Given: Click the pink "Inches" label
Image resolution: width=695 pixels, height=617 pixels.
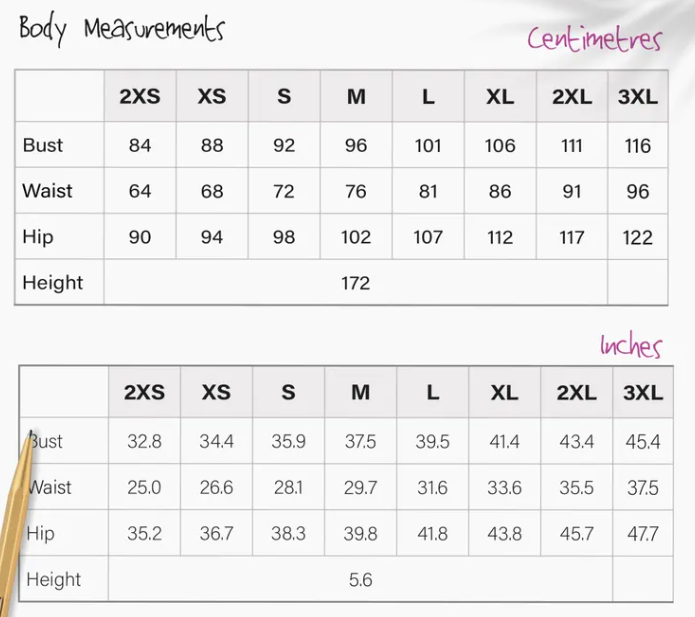Looking at the screenshot, I should point(631,346).
